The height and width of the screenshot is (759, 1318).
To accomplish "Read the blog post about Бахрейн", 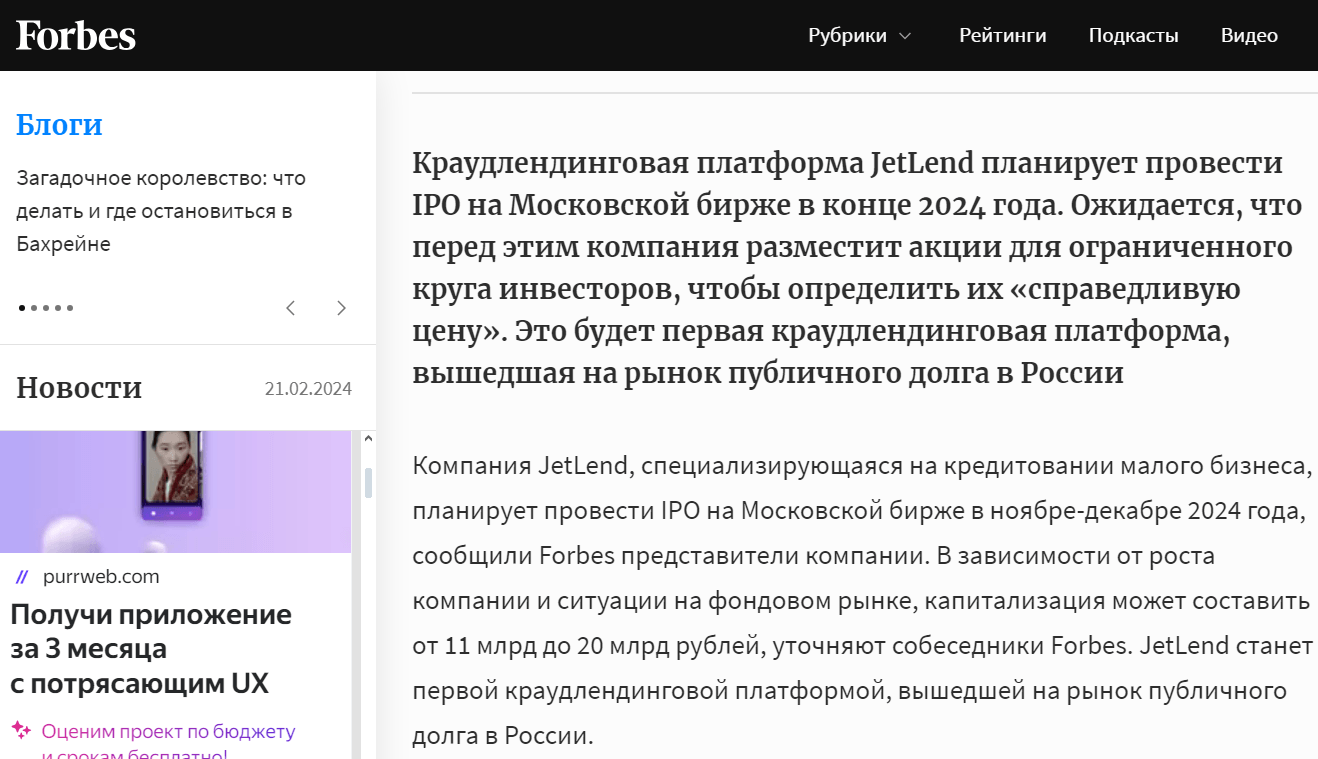I will 161,211.
